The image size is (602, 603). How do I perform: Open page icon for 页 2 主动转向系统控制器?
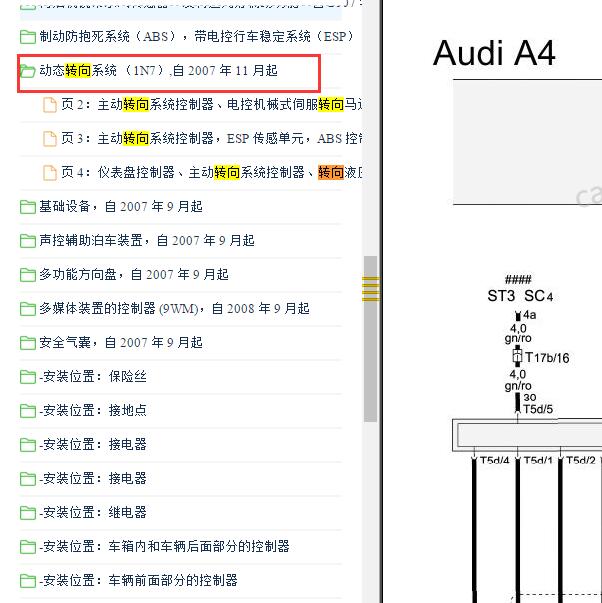[x=50, y=105]
